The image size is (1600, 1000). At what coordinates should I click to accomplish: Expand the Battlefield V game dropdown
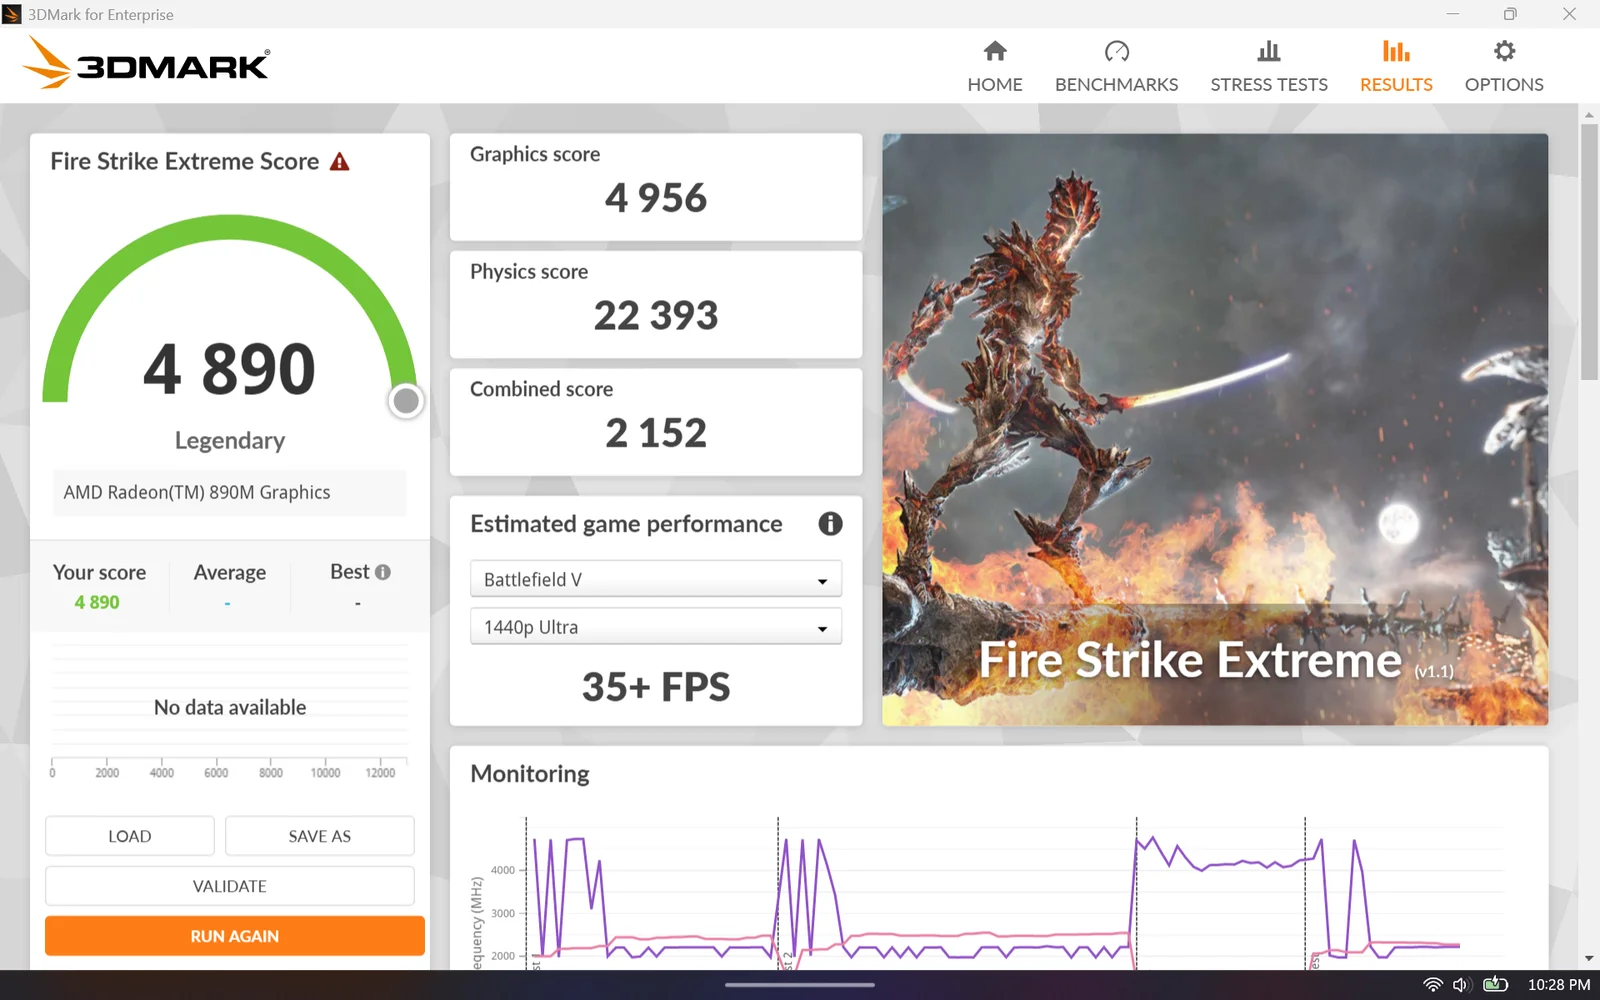tap(656, 580)
